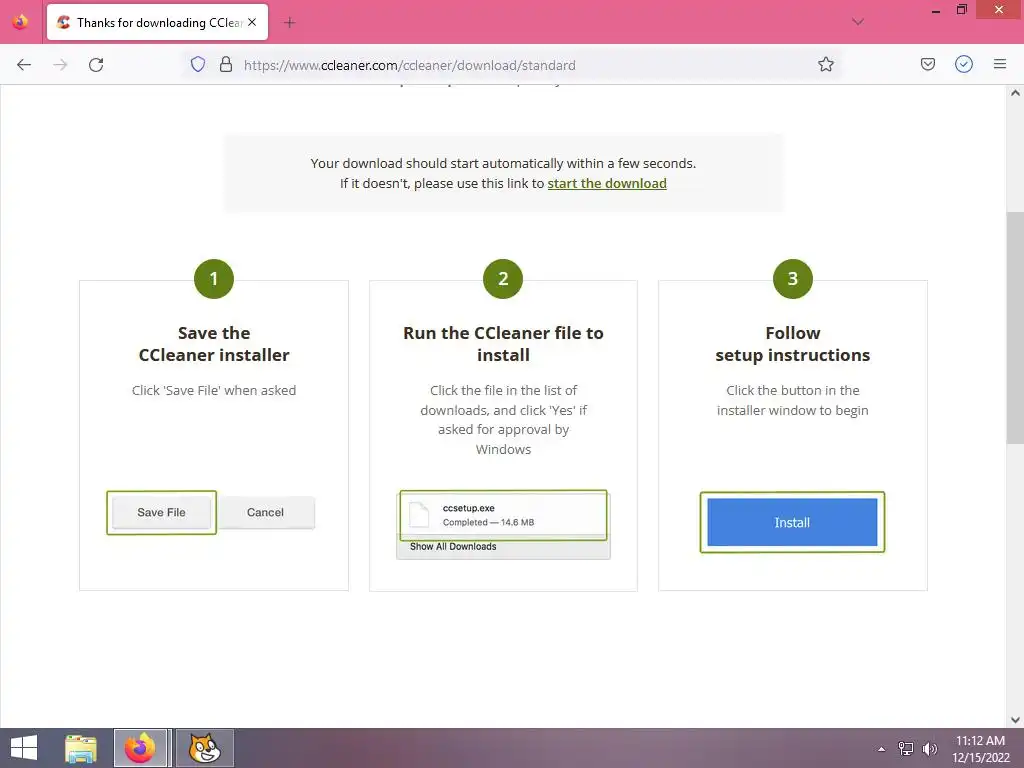Click the 'Follow setup instructions' heading
The height and width of the screenshot is (768, 1024).
pyautogui.click(x=792, y=344)
